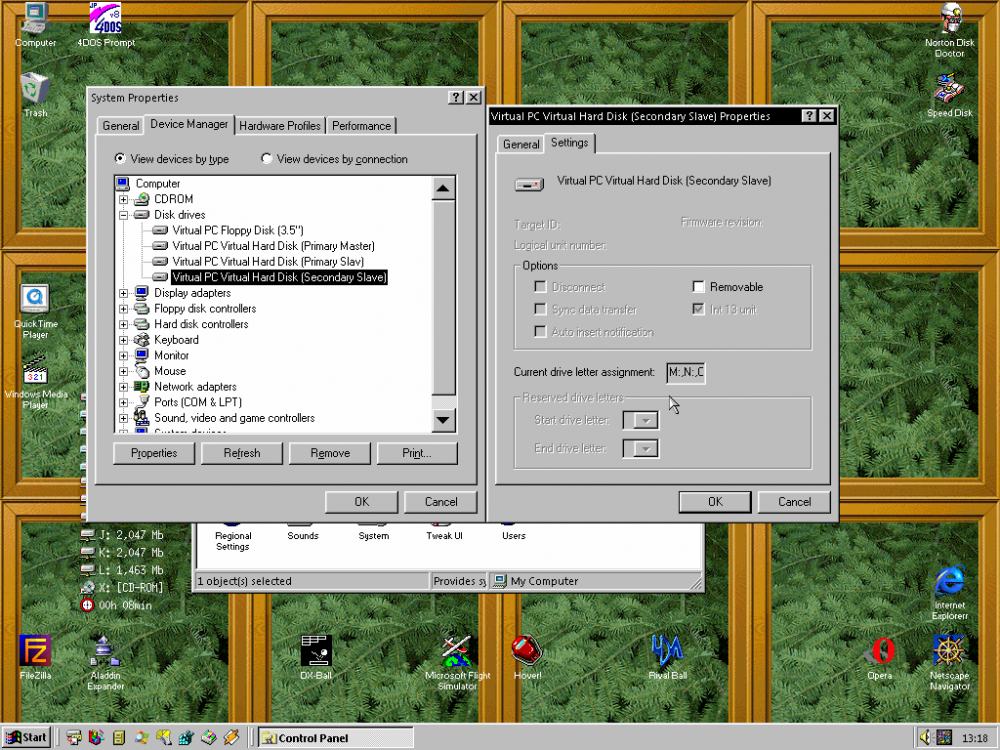Open Netscape Navigator desktop icon
Viewport: 1000px width, 750px height.
949,651
